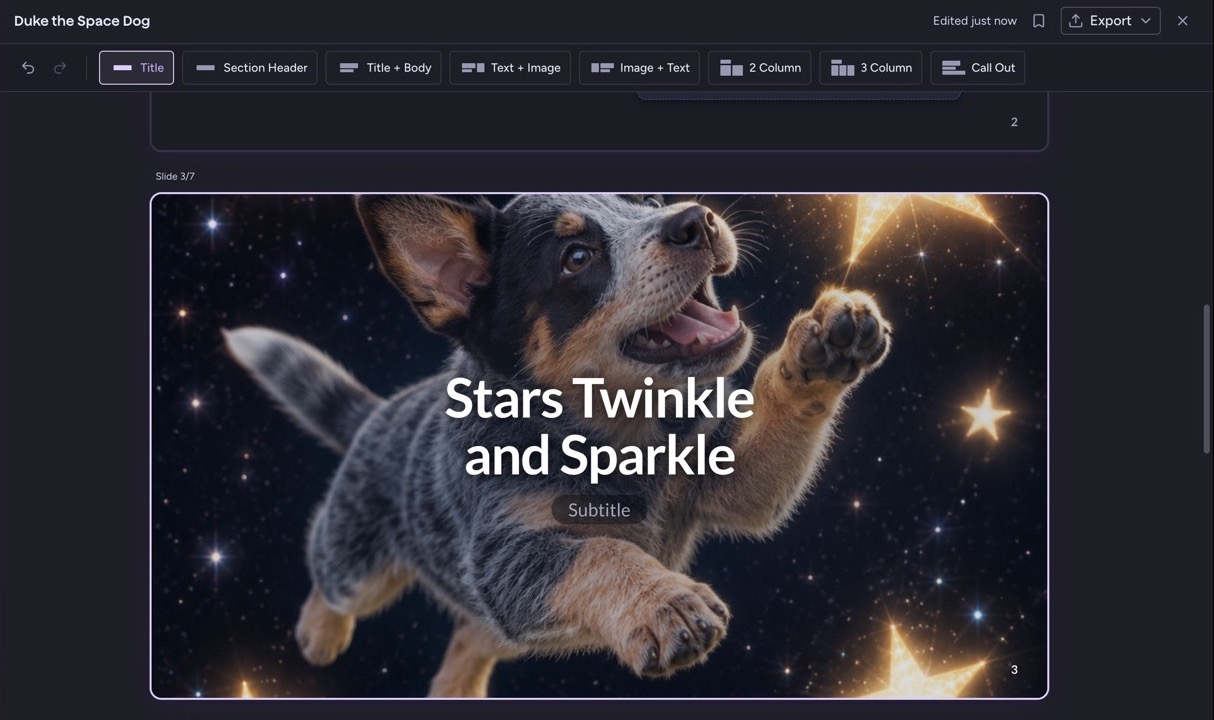The height and width of the screenshot is (720, 1214).
Task: Close the editor with the X icon
Action: [x=1183, y=21]
